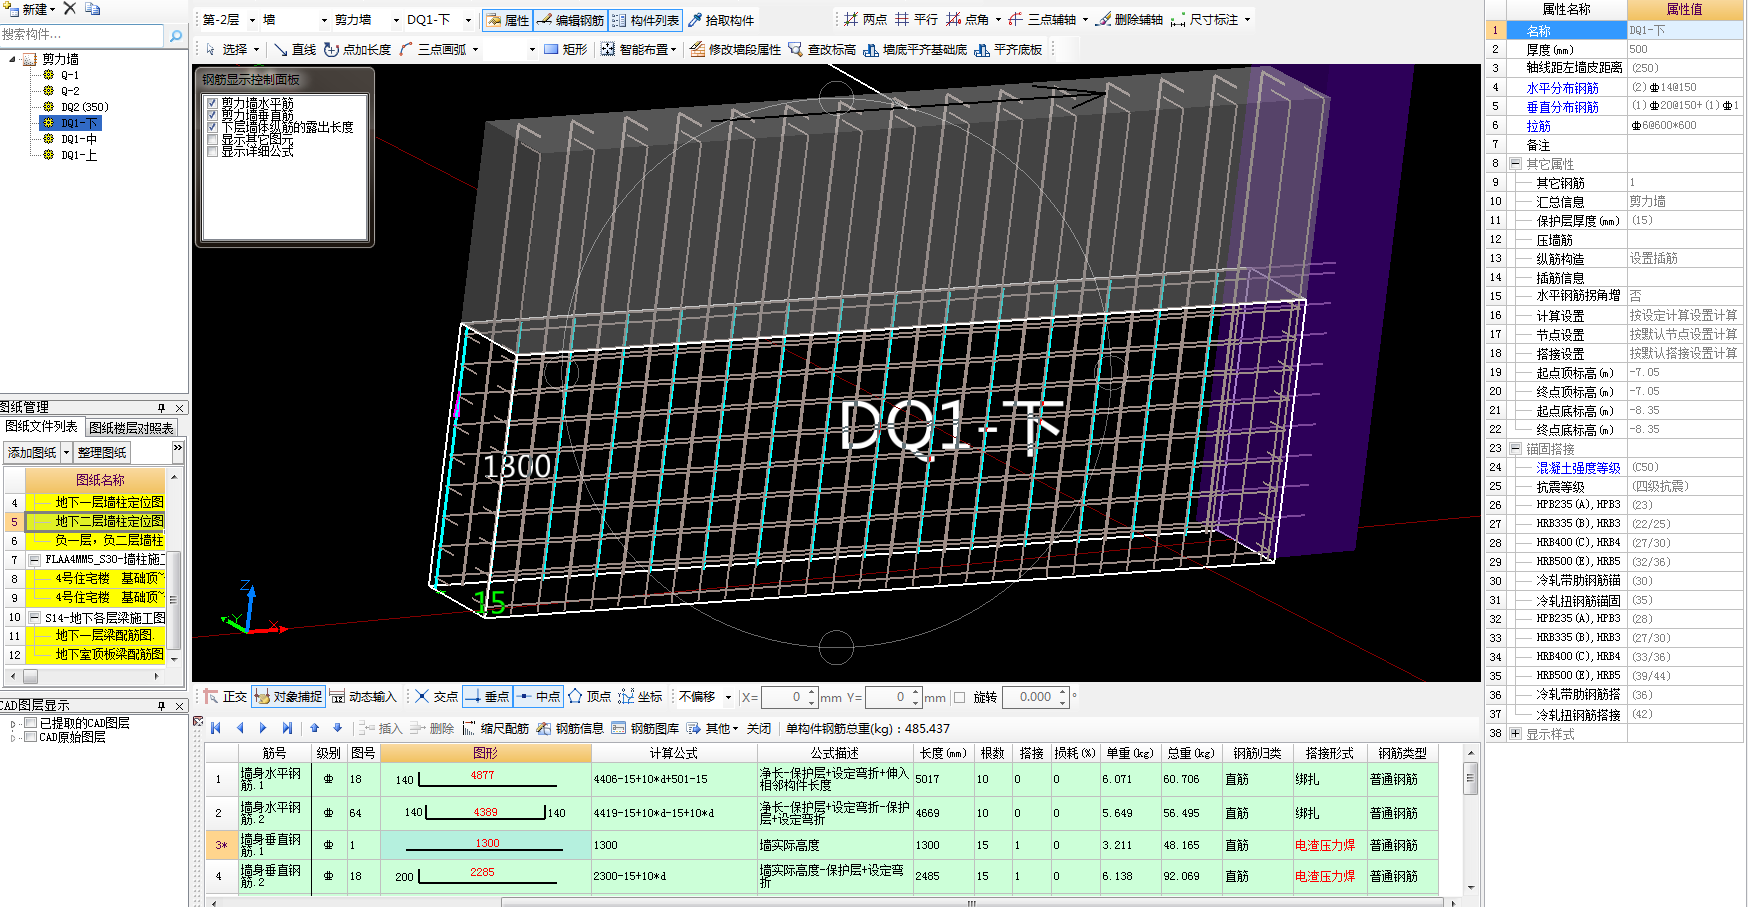Check the 旋转 rotate checkbox
1748x907 pixels.
pos(960,698)
